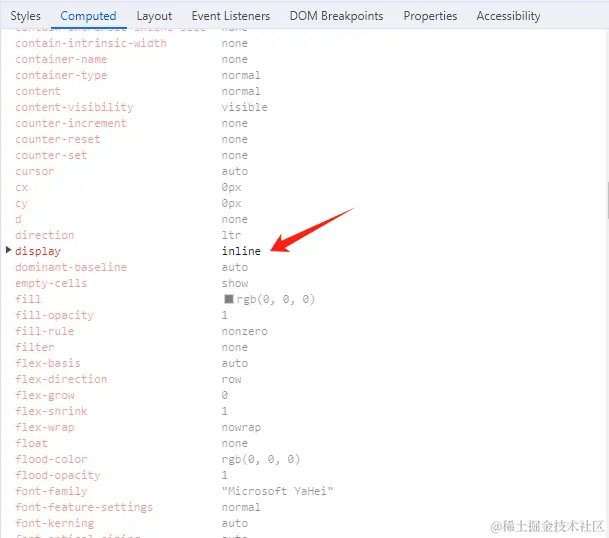Switch to DOM Breakpoints tab

[336, 16]
